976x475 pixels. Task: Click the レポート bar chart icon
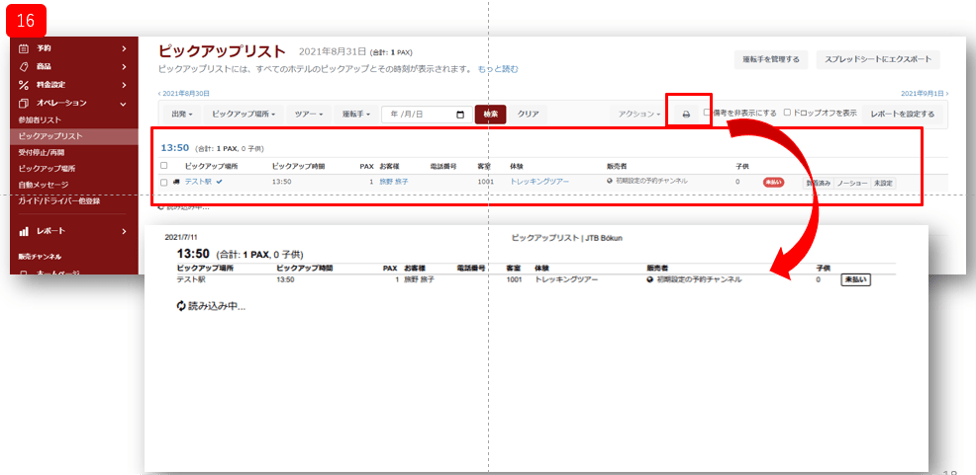pyautogui.click(x=23, y=231)
